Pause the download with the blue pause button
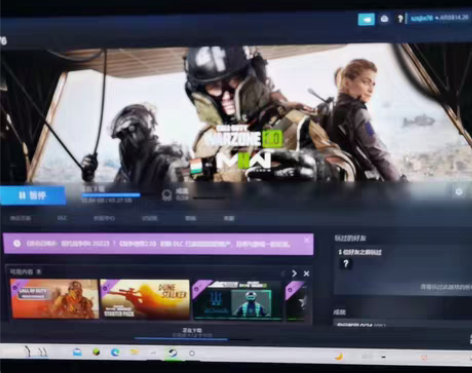The width and height of the screenshot is (472, 373). 33,195
